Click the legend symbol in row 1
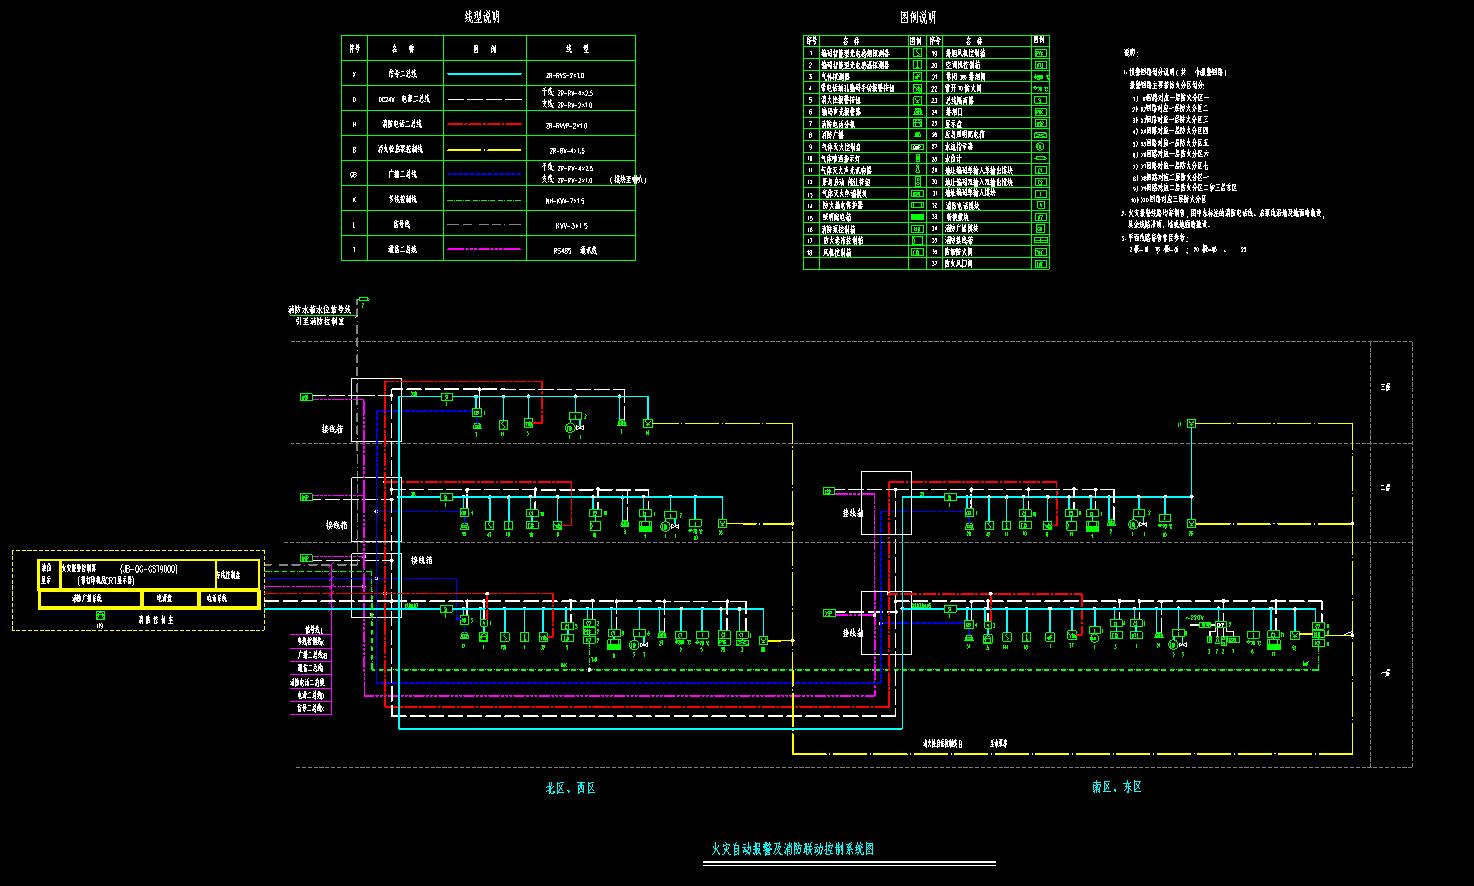The width and height of the screenshot is (1474, 886). [917, 52]
